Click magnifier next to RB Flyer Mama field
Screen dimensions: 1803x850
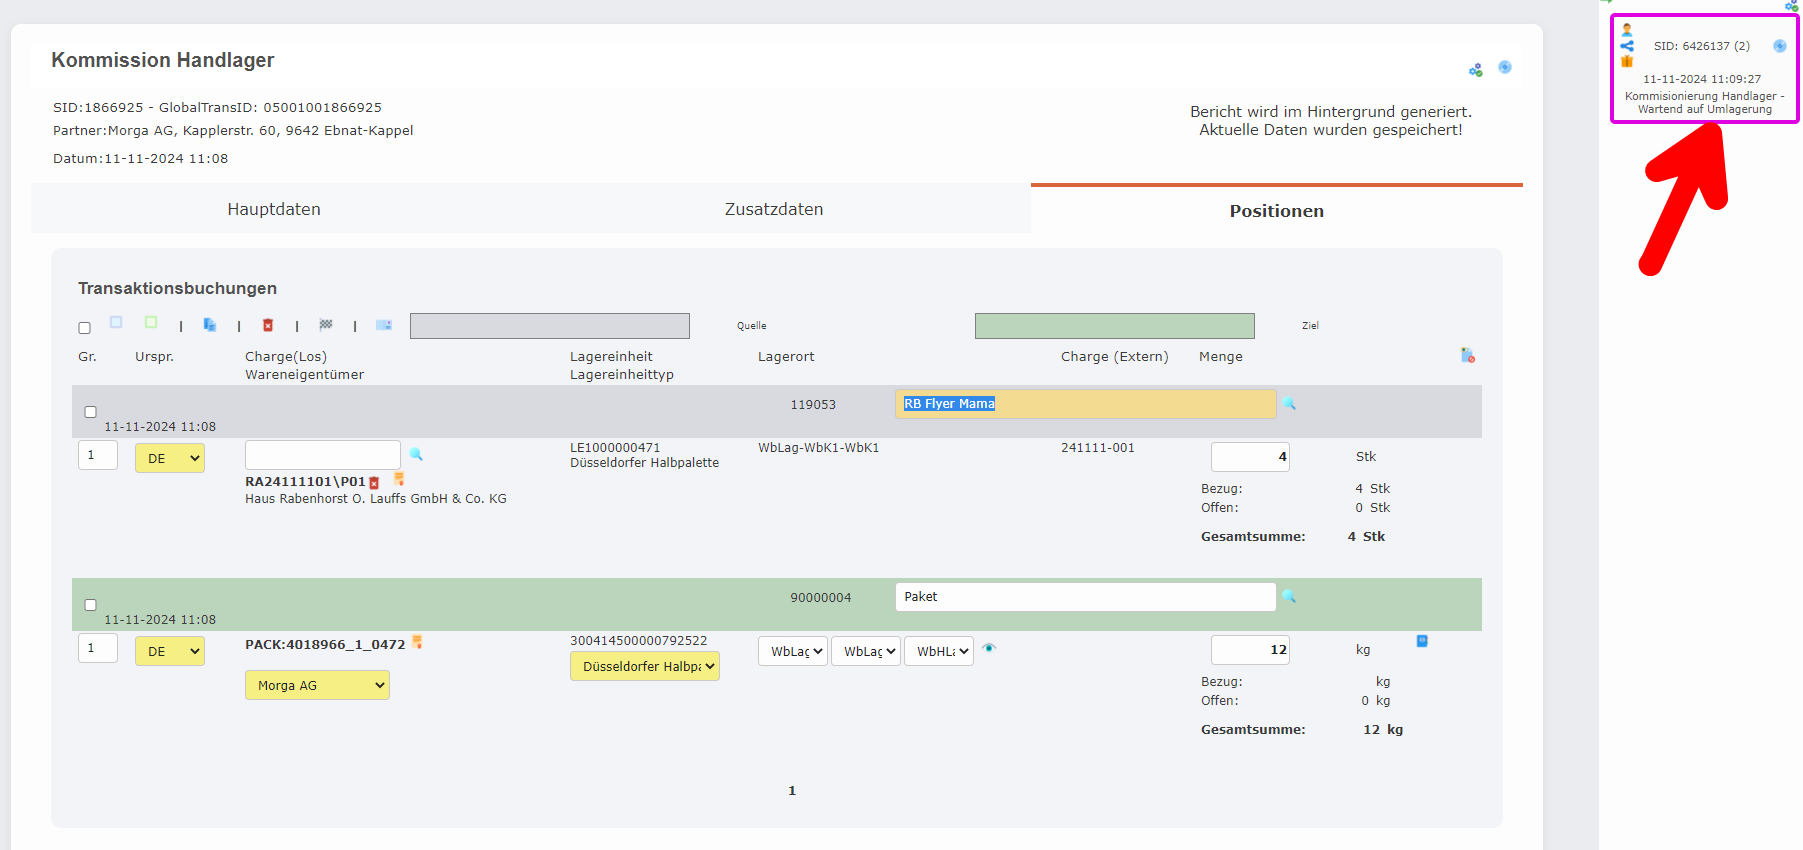1289,404
